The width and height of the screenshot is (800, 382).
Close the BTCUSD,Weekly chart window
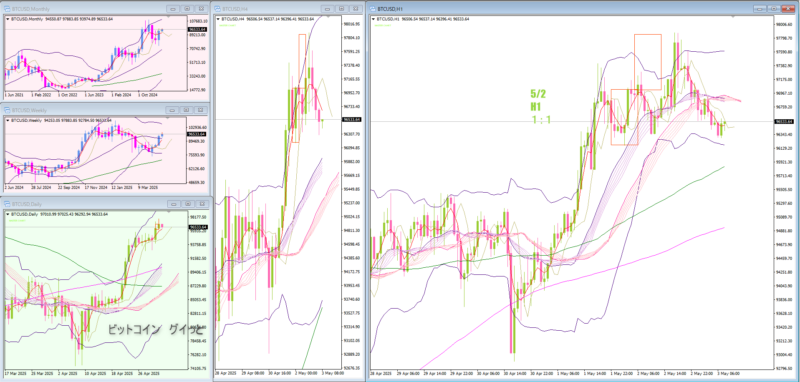[202, 110]
